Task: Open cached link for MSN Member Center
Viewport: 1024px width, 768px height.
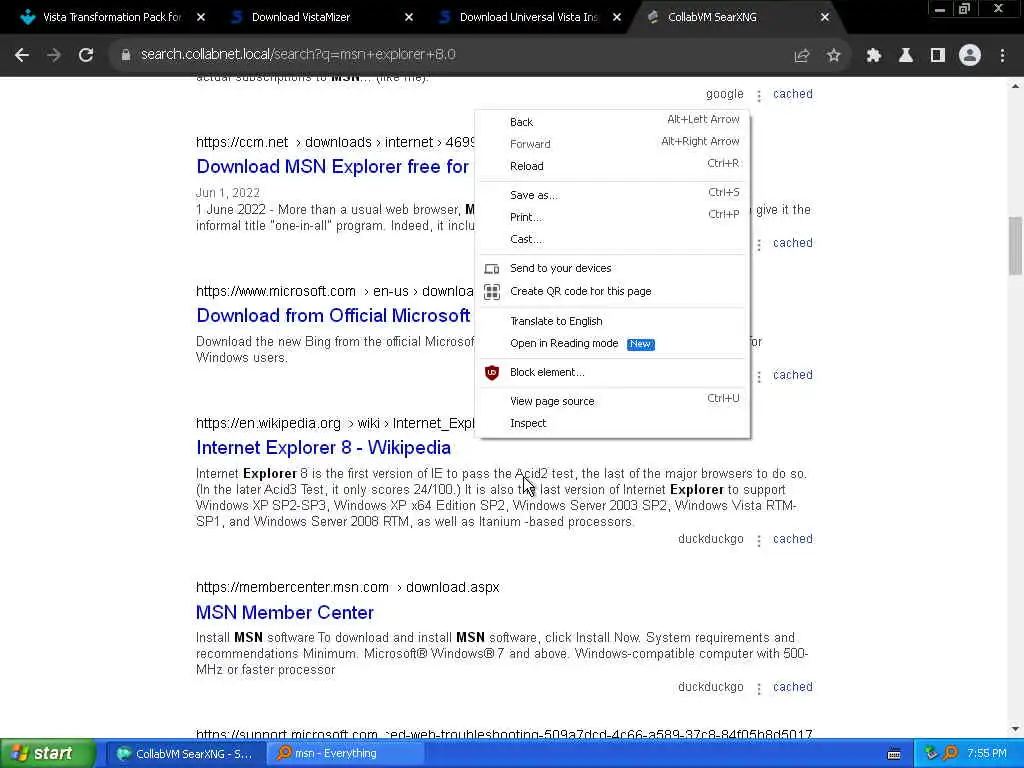Action: pyautogui.click(x=793, y=687)
